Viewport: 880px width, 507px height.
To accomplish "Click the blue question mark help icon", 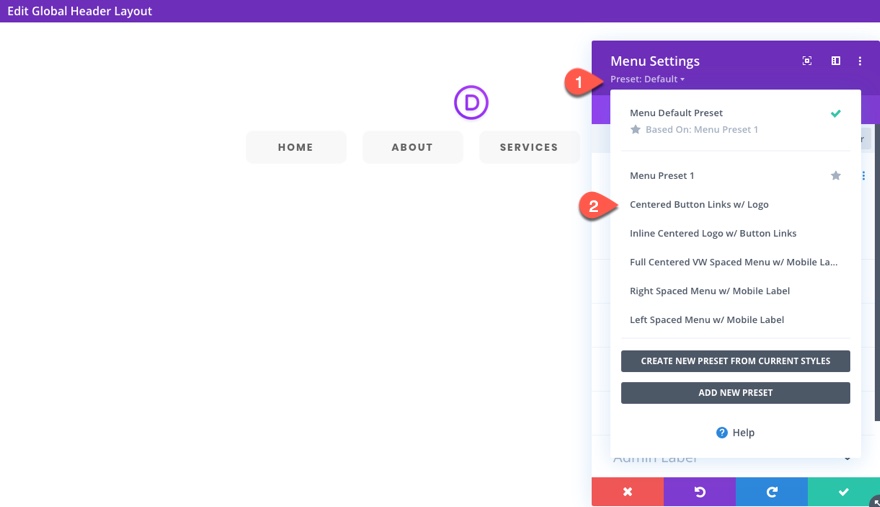I will pyautogui.click(x=722, y=432).
